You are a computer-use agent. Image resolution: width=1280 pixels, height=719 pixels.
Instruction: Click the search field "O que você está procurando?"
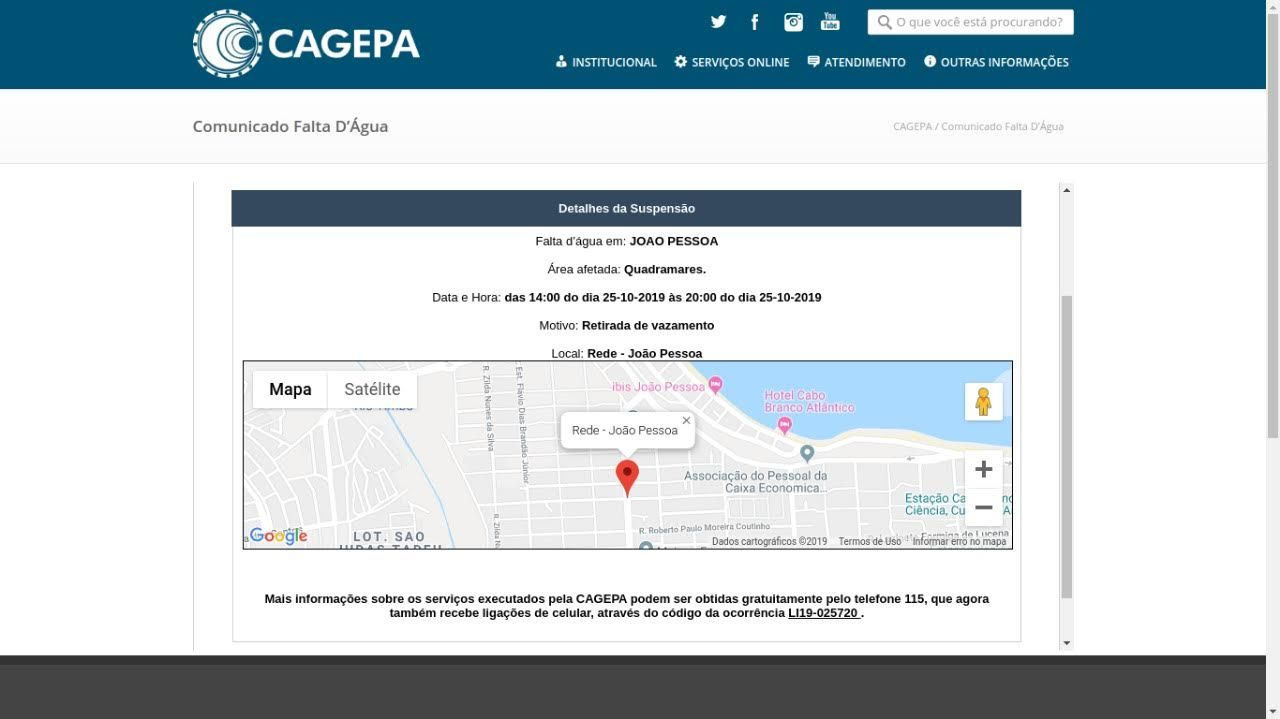(x=970, y=22)
